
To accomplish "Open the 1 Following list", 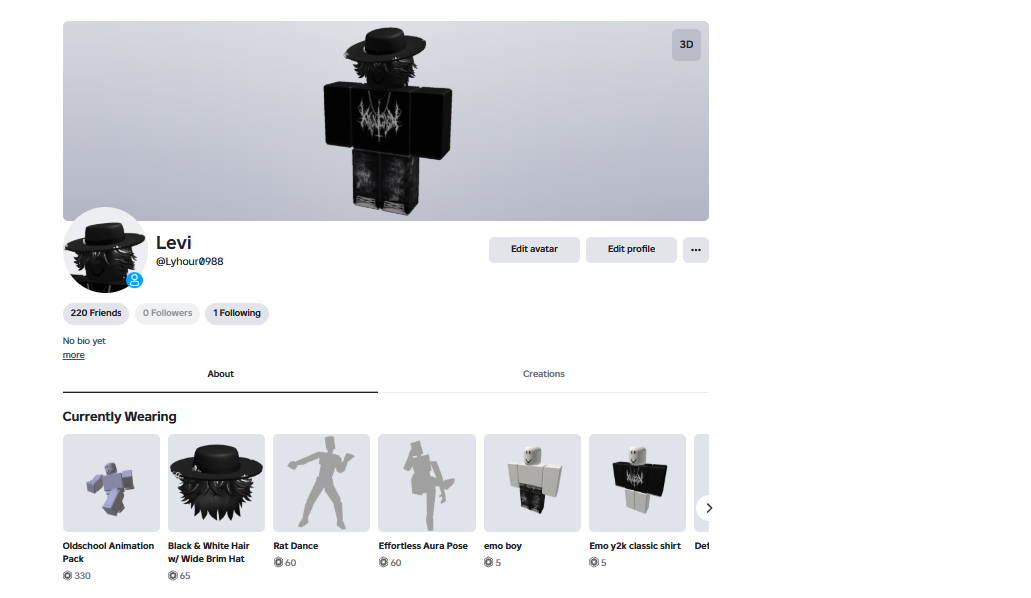I will tap(237, 313).
